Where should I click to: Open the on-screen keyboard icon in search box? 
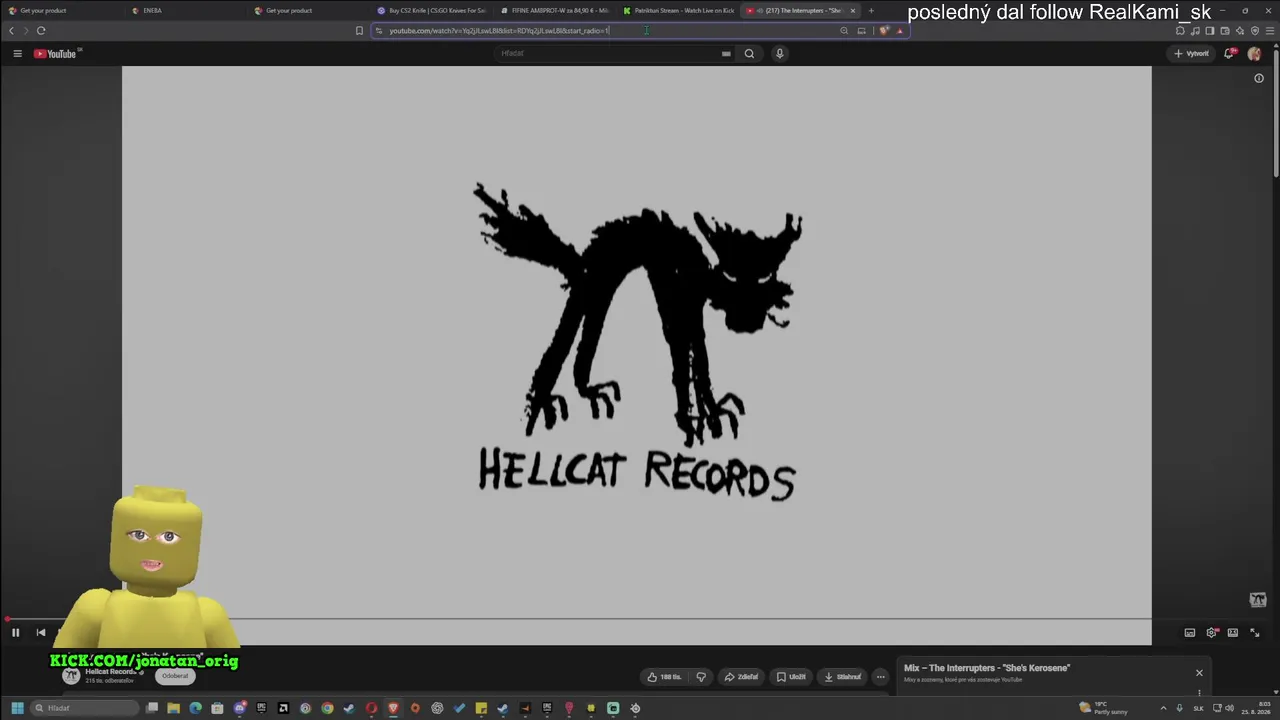click(726, 53)
